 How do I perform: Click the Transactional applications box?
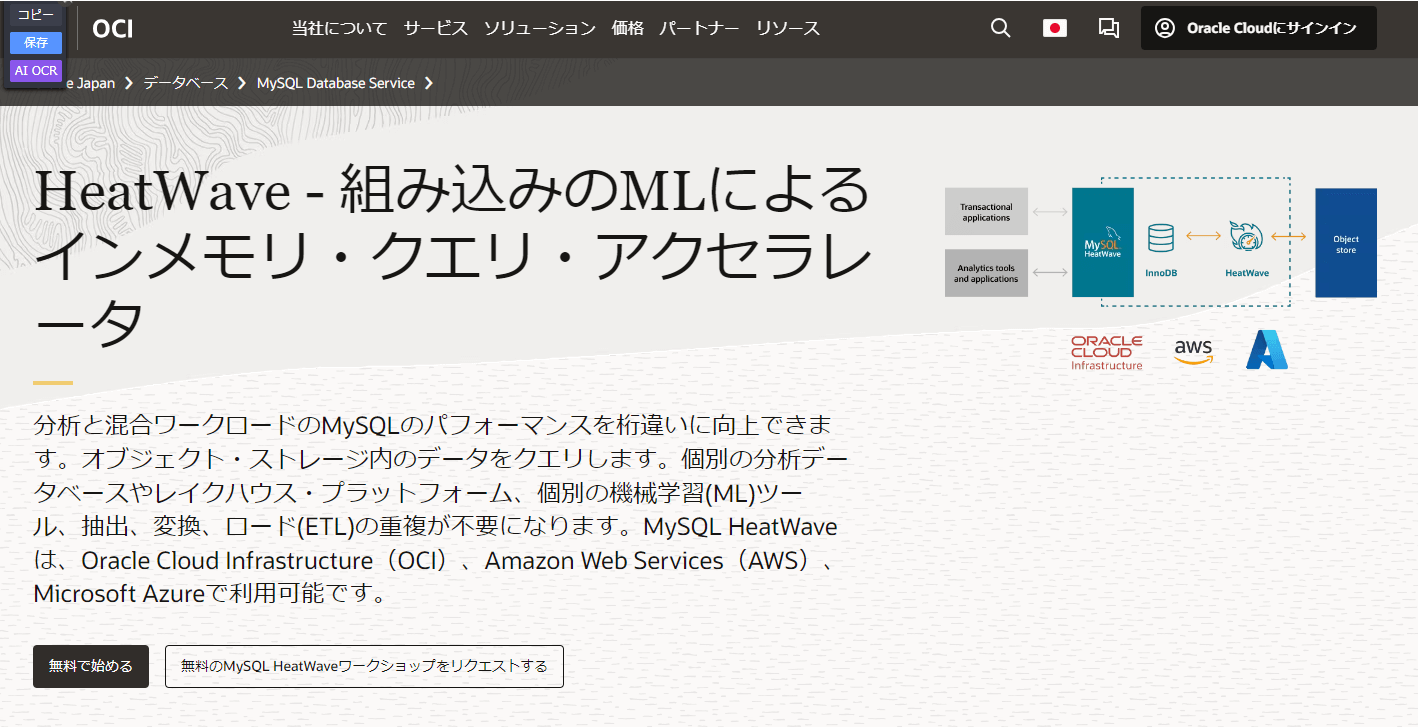(x=986, y=212)
